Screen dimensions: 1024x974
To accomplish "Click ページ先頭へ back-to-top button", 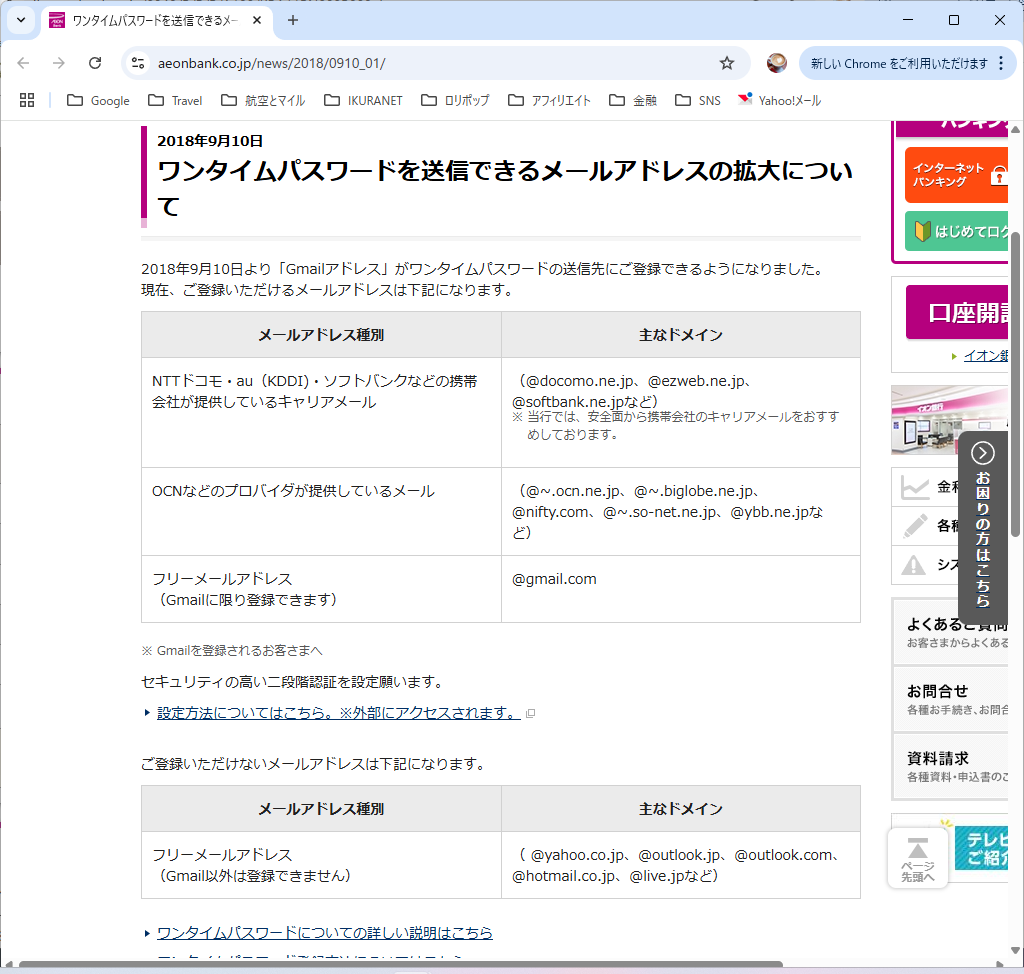I will coord(917,858).
